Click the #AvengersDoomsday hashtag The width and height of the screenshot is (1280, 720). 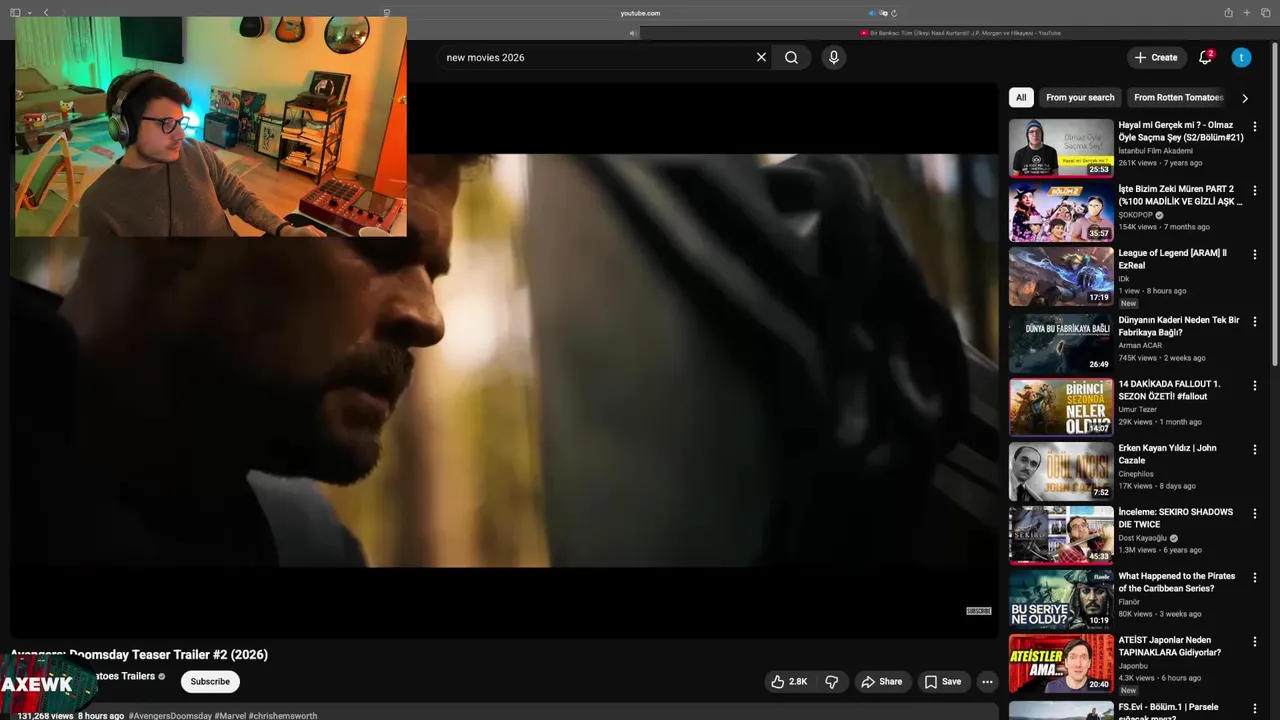click(x=170, y=716)
